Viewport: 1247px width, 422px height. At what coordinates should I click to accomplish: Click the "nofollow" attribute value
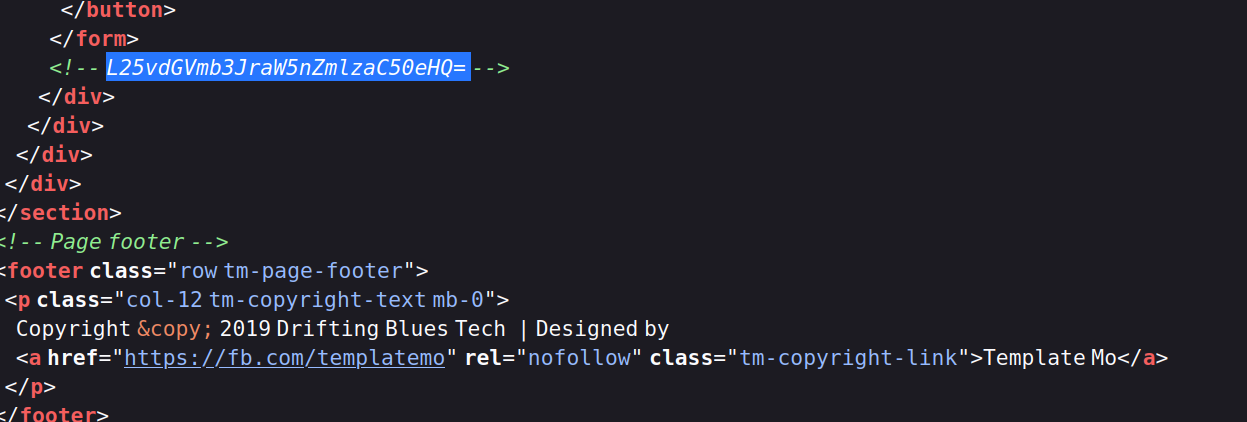(580, 358)
